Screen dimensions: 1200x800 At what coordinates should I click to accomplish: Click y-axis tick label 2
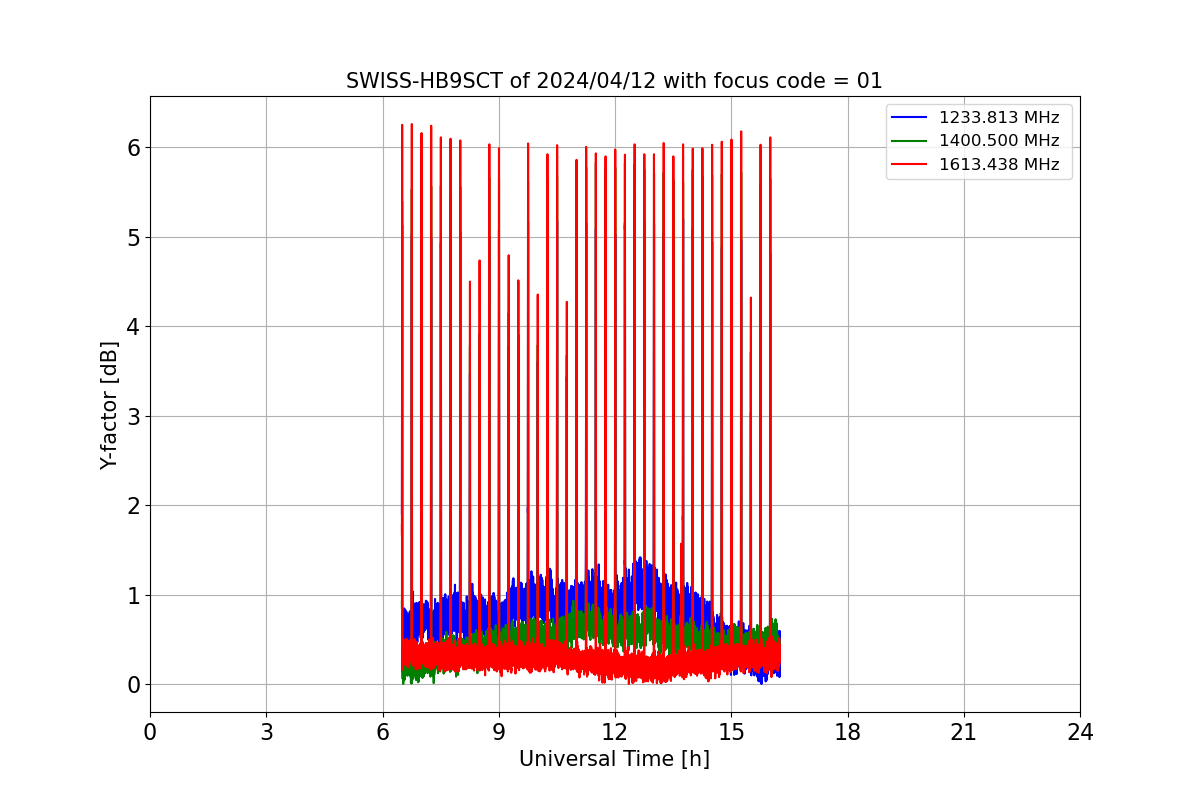tap(134, 506)
